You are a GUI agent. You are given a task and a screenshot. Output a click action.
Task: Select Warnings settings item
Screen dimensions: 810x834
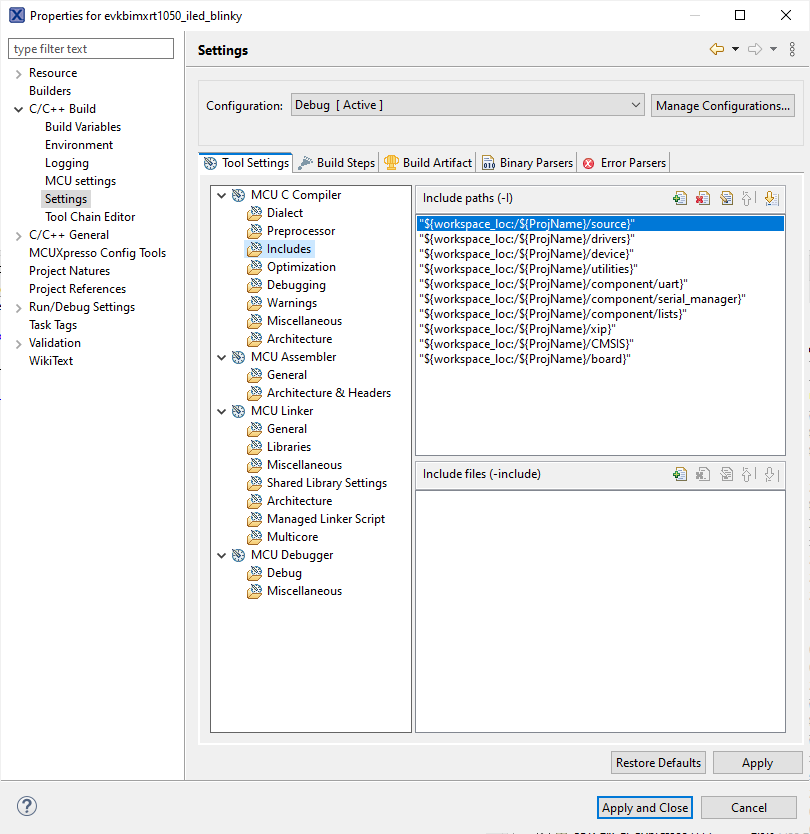[292, 303]
